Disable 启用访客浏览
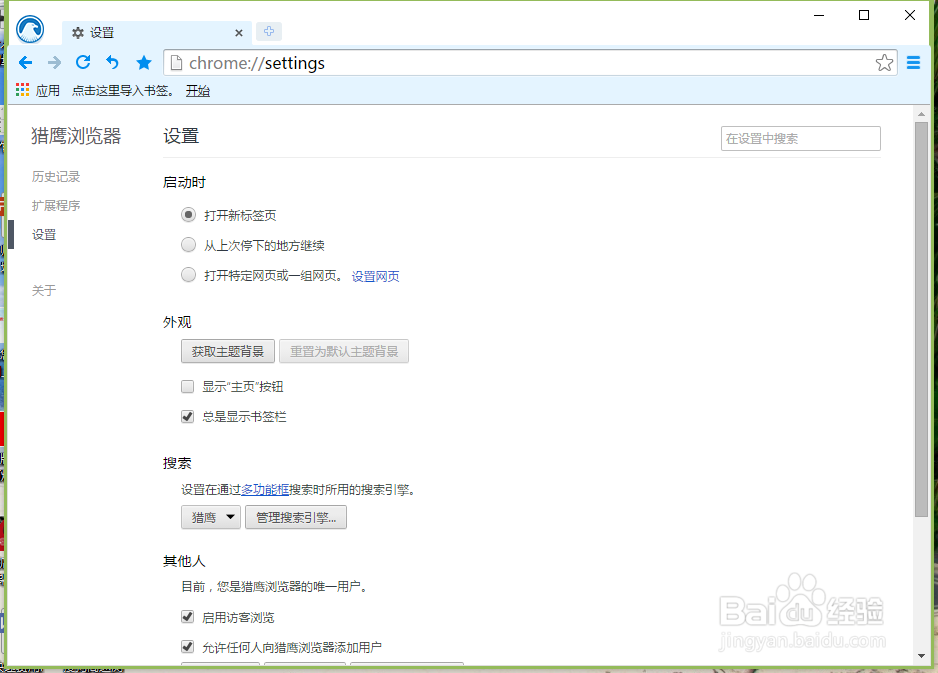938x673 pixels. click(x=187, y=616)
